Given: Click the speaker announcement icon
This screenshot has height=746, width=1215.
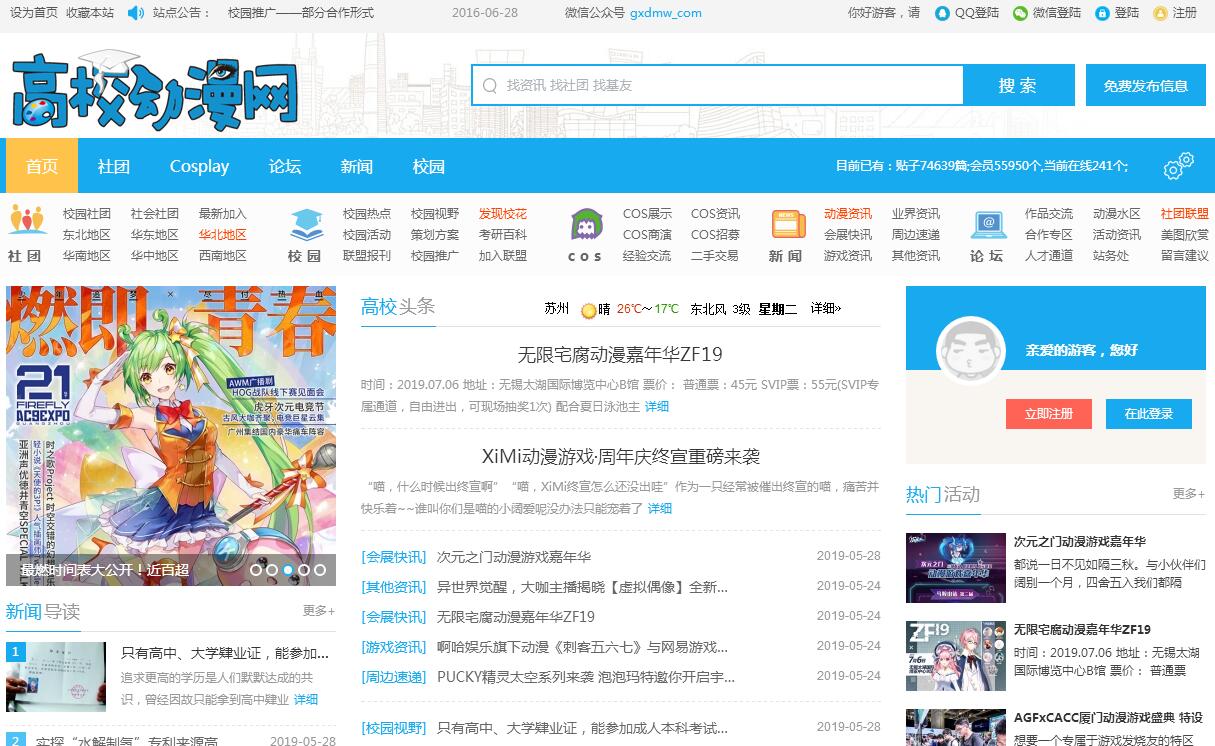Looking at the screenshot, I should [136, 13].
